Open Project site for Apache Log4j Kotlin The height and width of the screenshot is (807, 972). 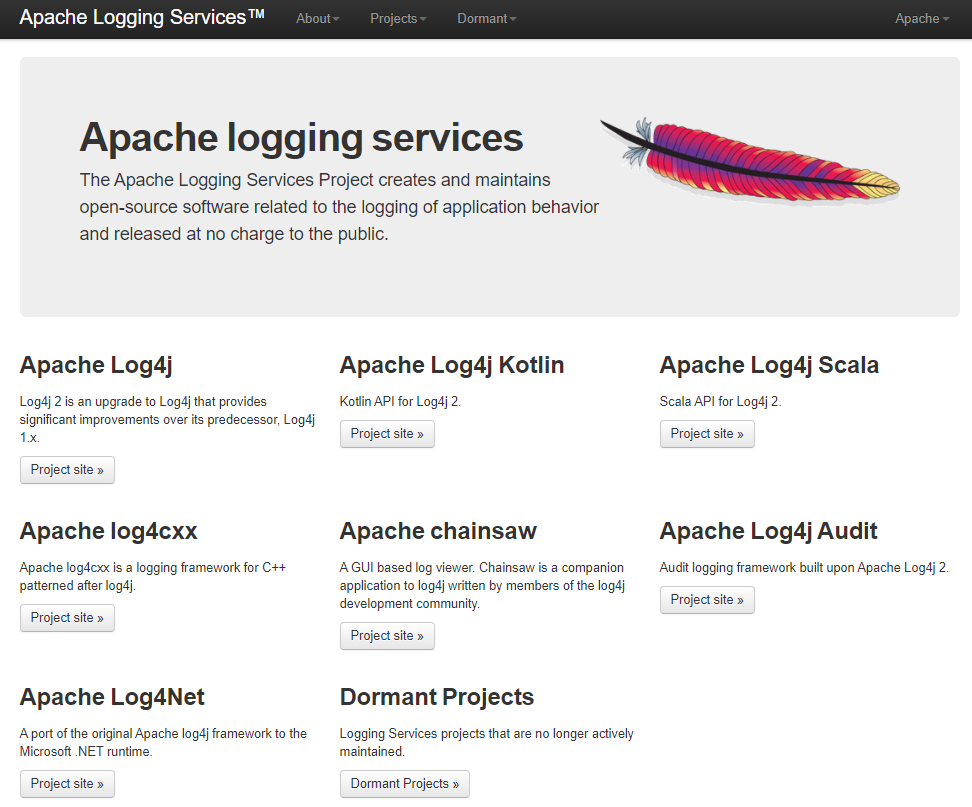click(x=387, y=434)
